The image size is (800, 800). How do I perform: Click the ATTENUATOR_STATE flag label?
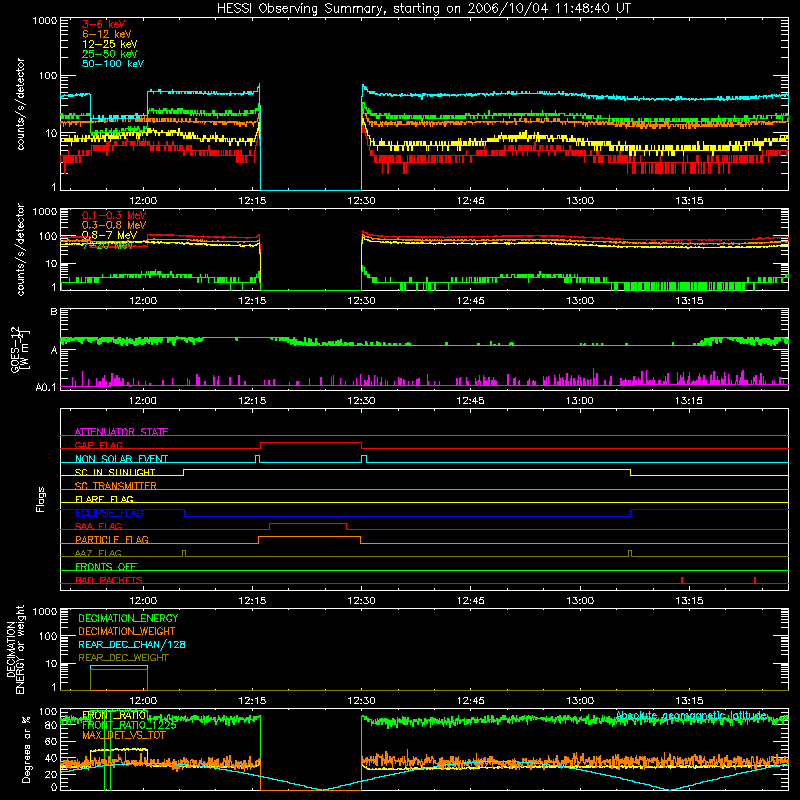(x=121, y=432)
